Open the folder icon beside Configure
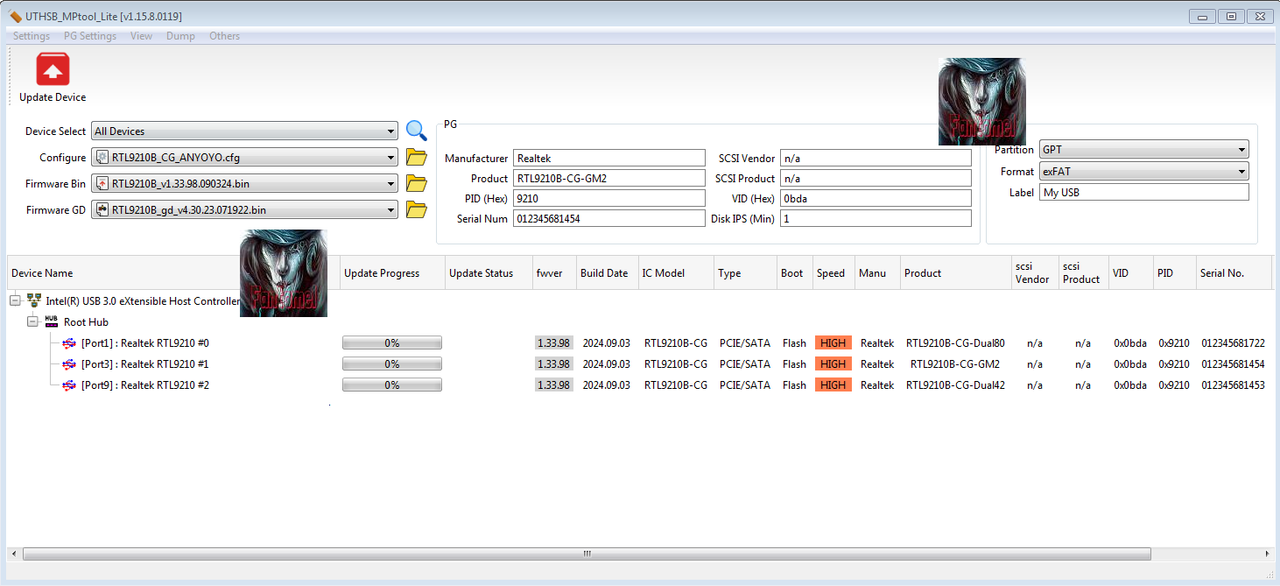This screenshot has height=586, width=1280. pos(416,157)
